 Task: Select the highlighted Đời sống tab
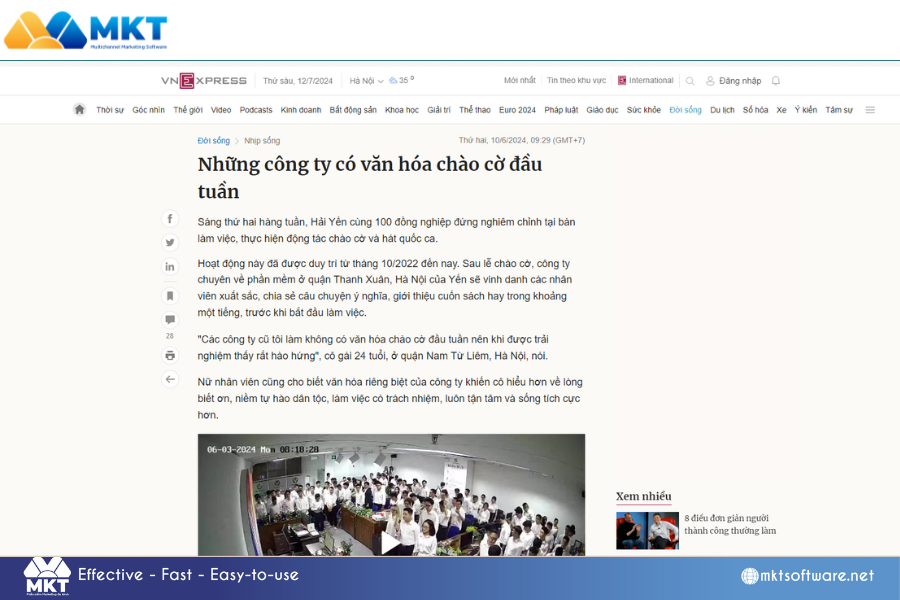[685, 110]
